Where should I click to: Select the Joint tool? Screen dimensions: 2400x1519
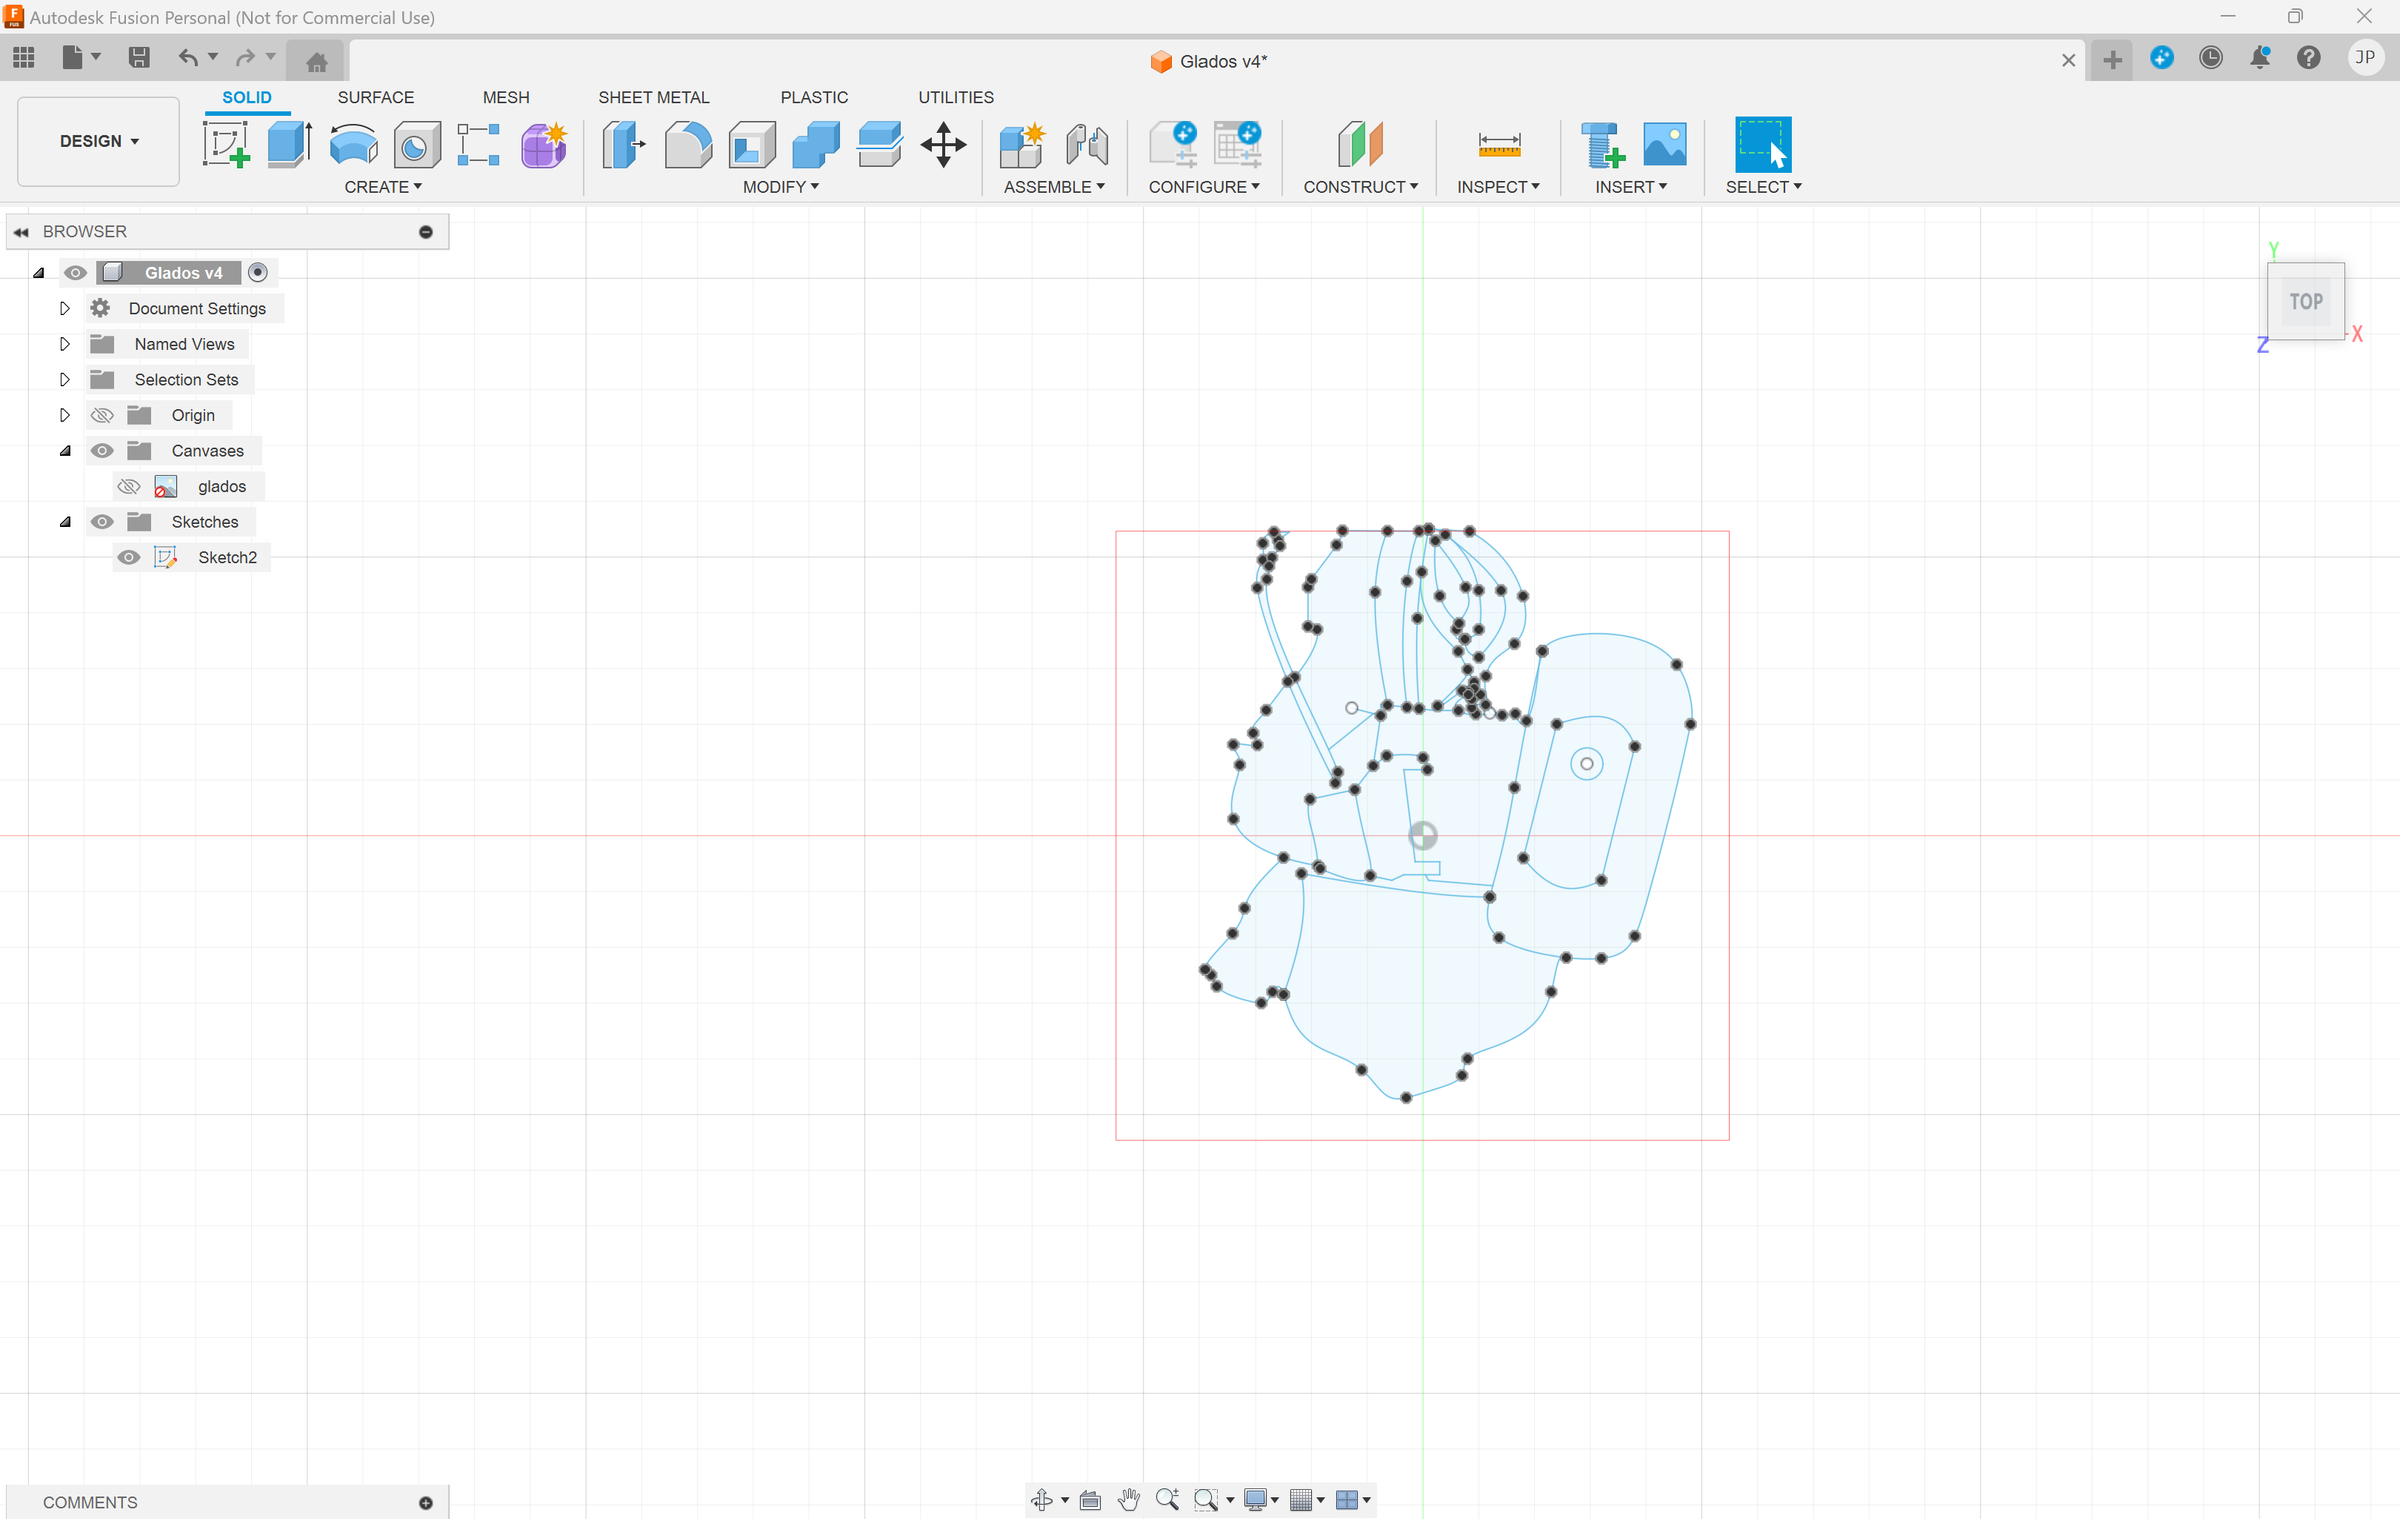[1086, 145]
